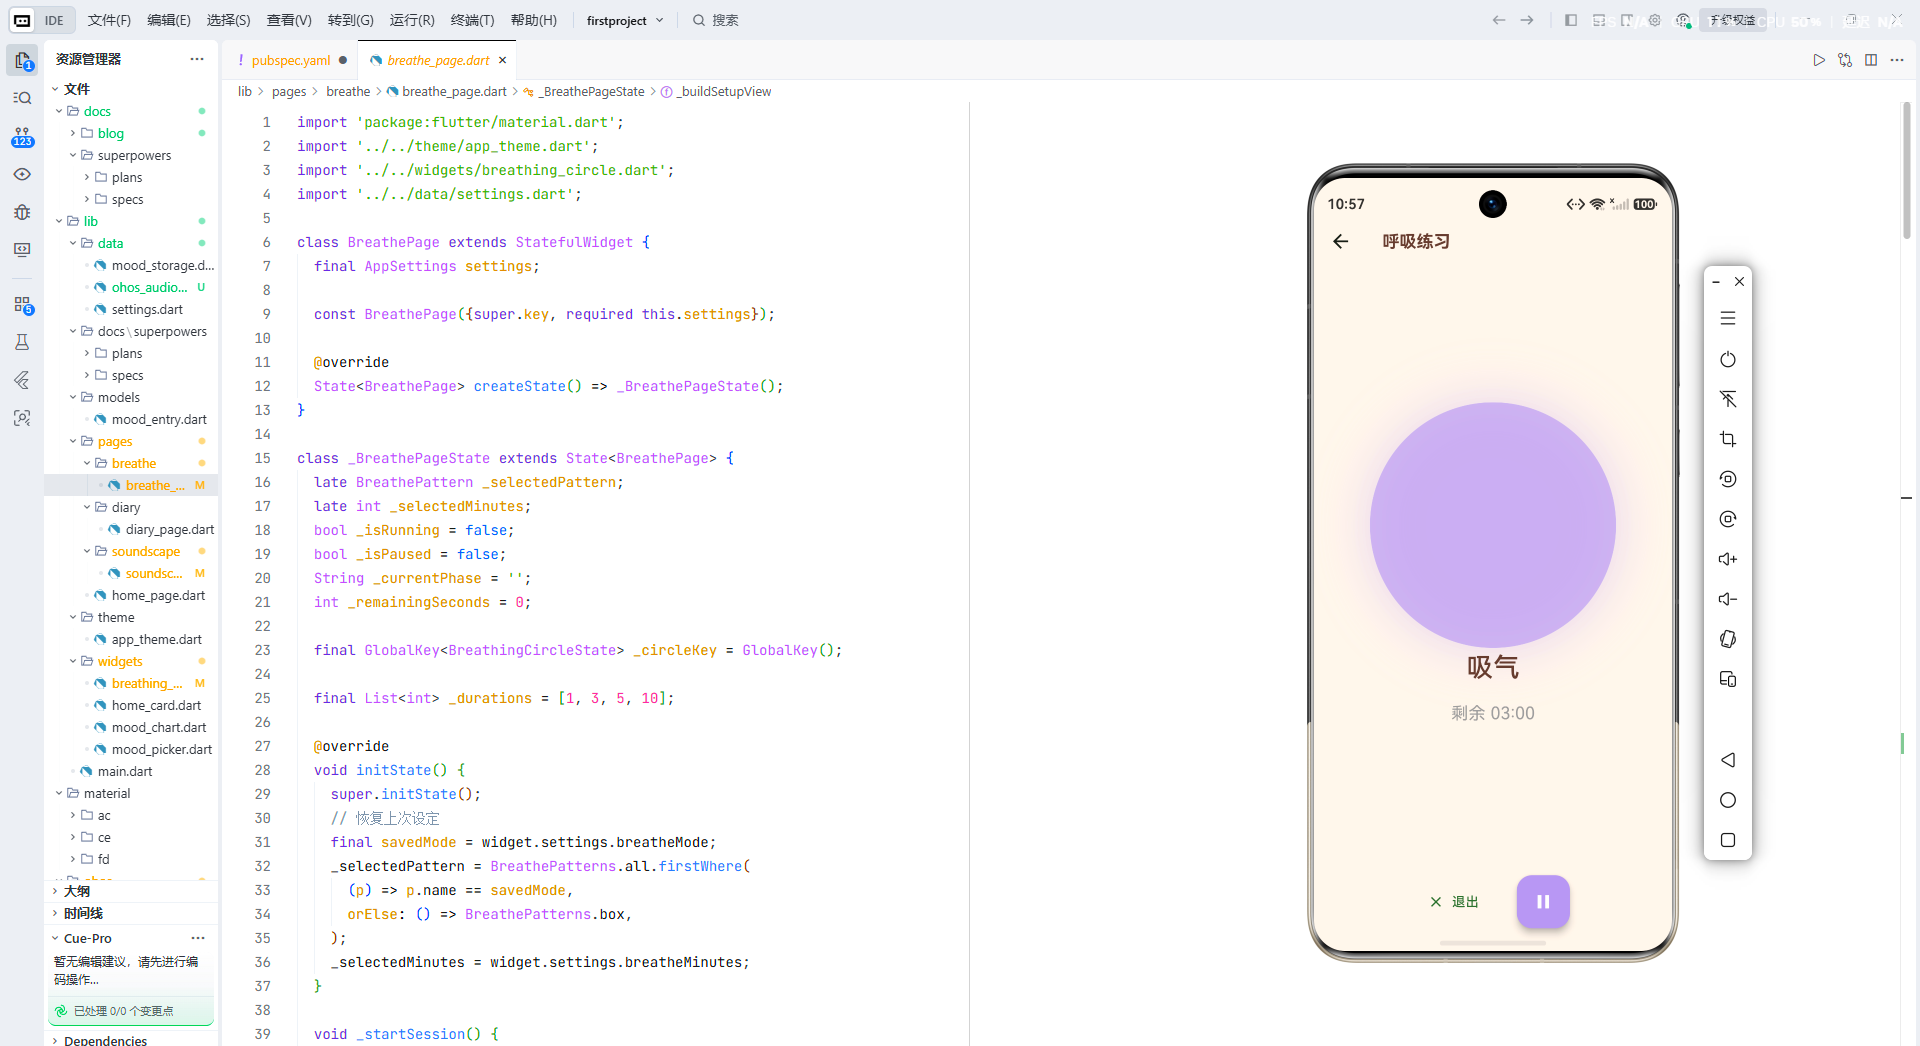Rotate the emulator device
This screenshot has width=1920, height=1046.
pos(1728,639)
